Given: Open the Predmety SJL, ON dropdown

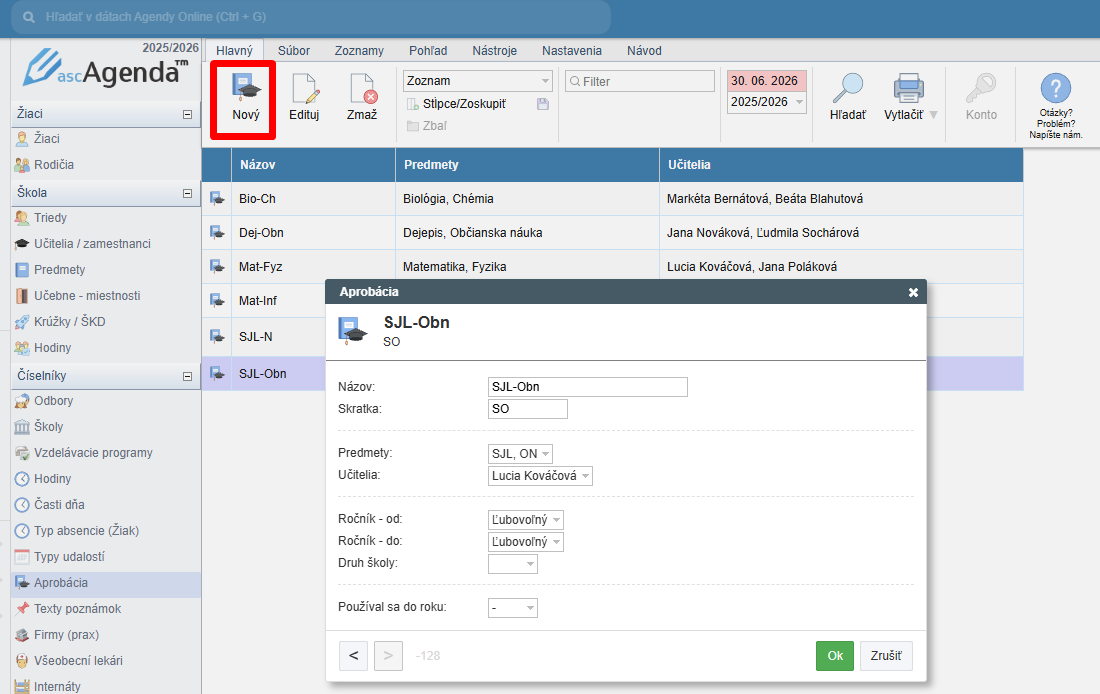Looking at the screenshot, I should point(520,453).
